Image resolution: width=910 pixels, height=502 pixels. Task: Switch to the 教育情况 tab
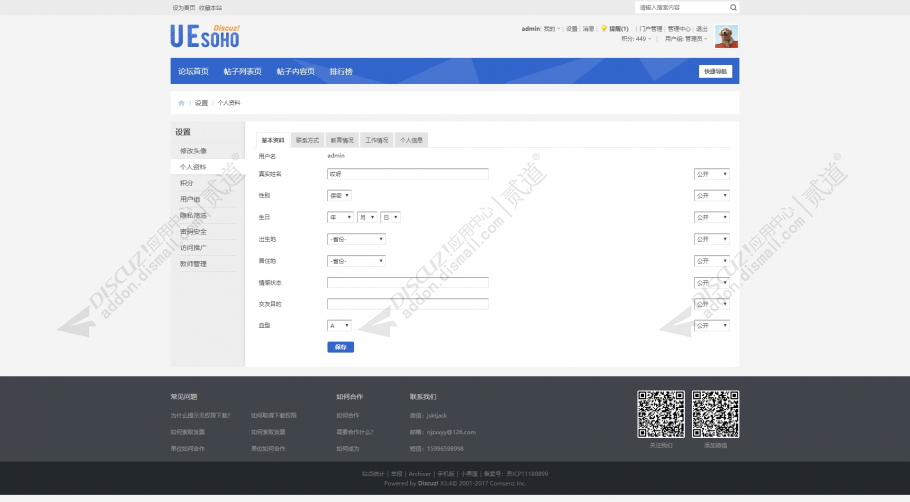(x=342, y=140)
